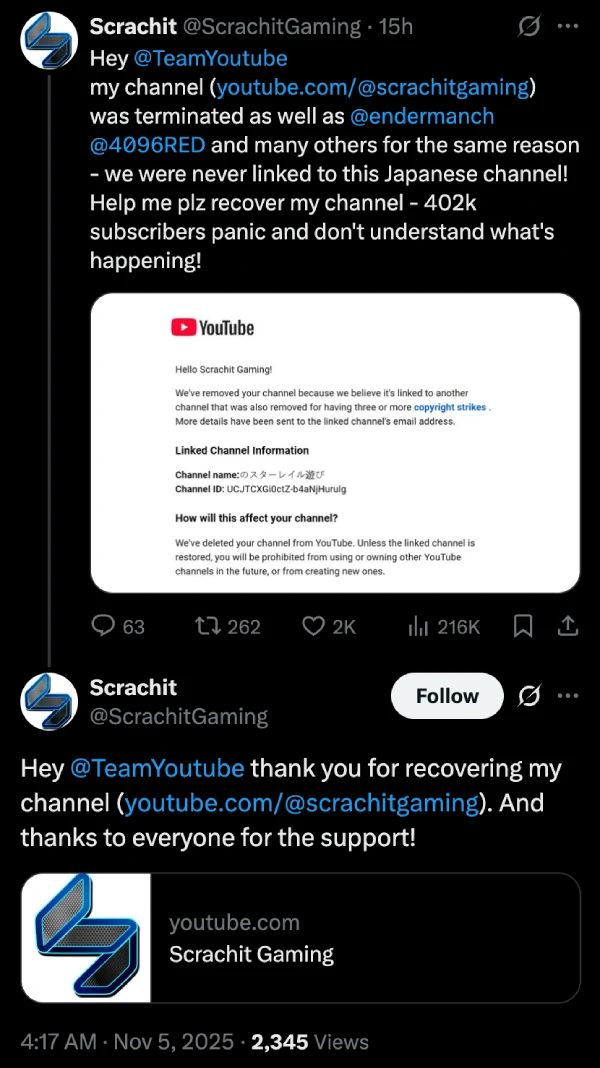Open Grok icon beside Follow button
The height and width of the screenshot is (1068, 600).
coord(530,696)
